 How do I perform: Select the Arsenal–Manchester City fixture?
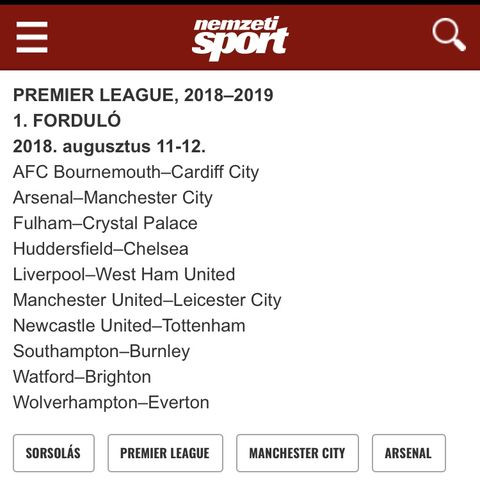tap(113, 198)
